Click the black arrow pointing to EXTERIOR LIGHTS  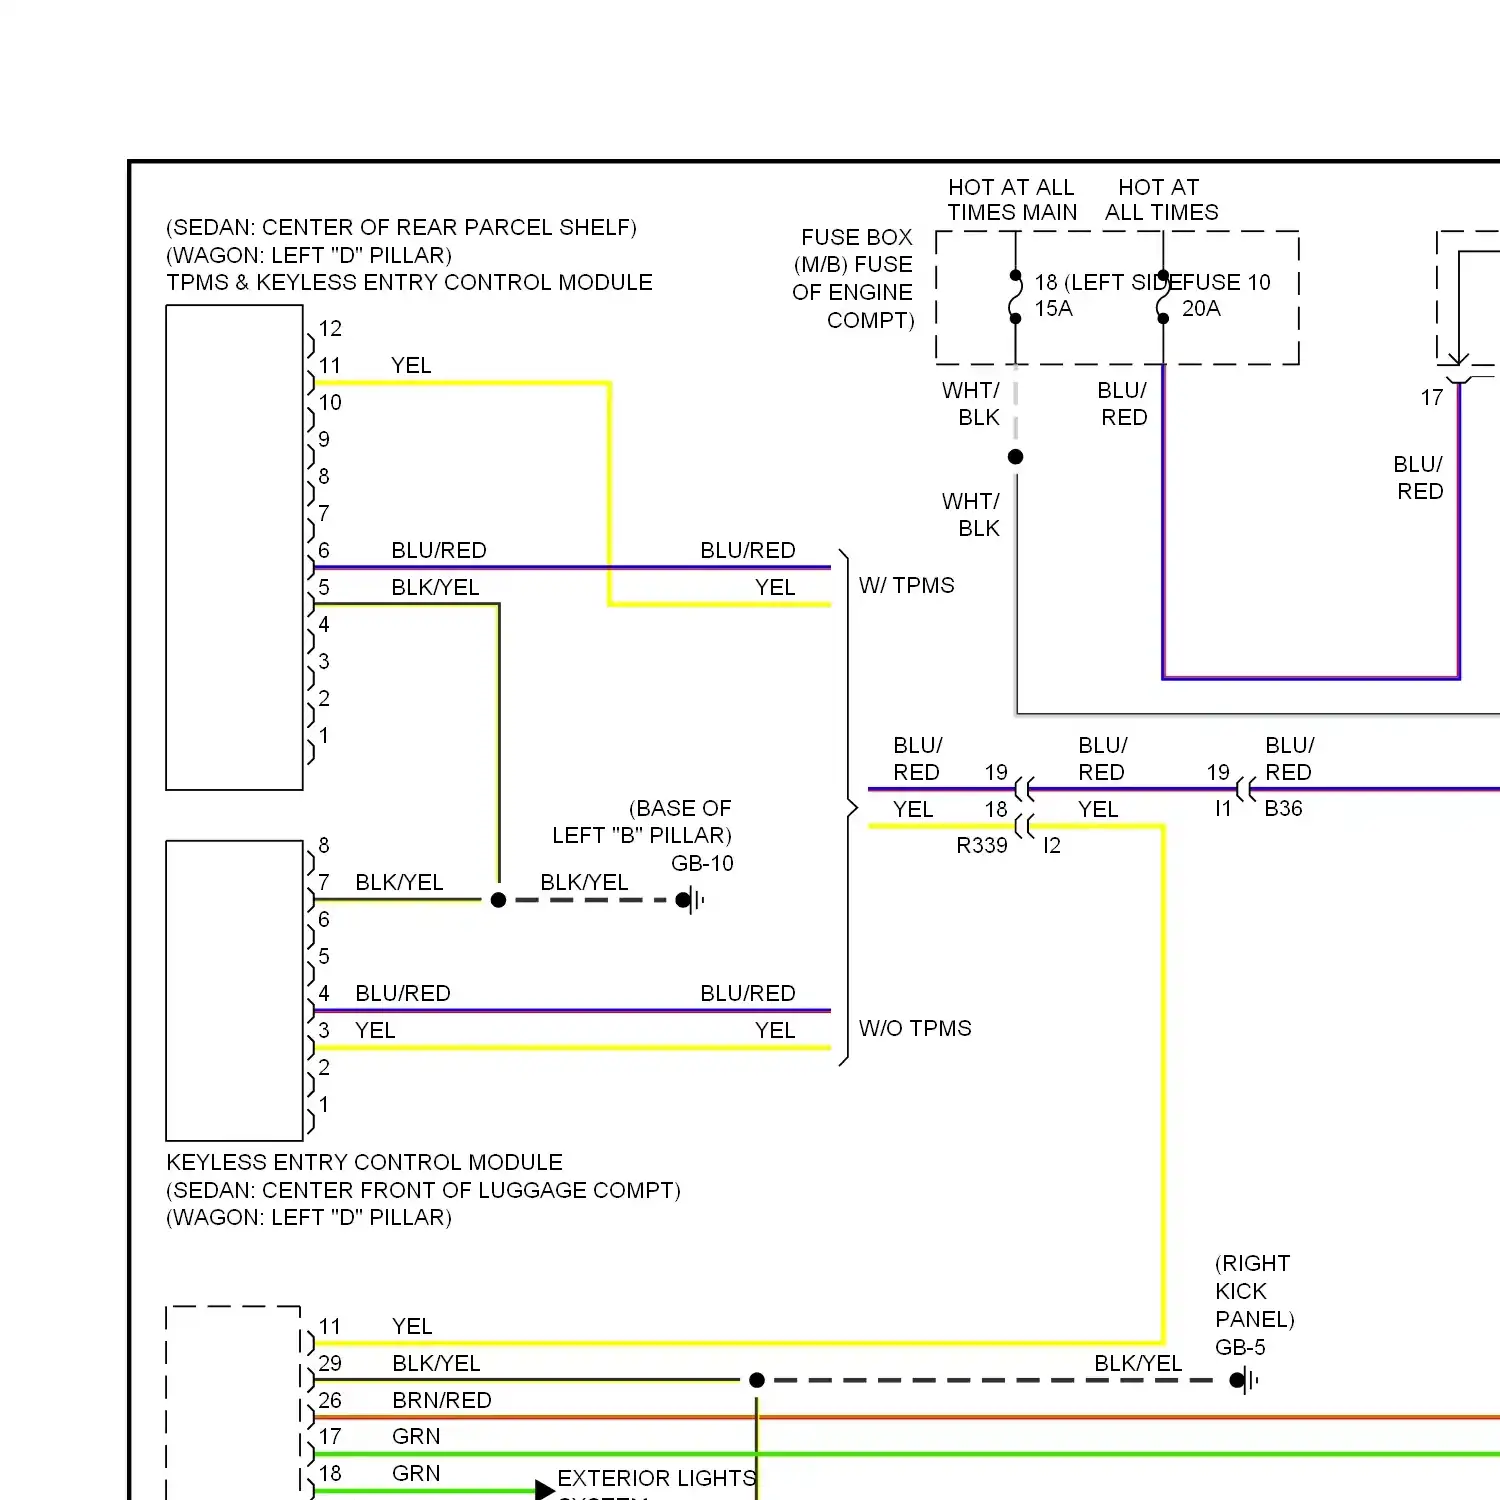545,1490
